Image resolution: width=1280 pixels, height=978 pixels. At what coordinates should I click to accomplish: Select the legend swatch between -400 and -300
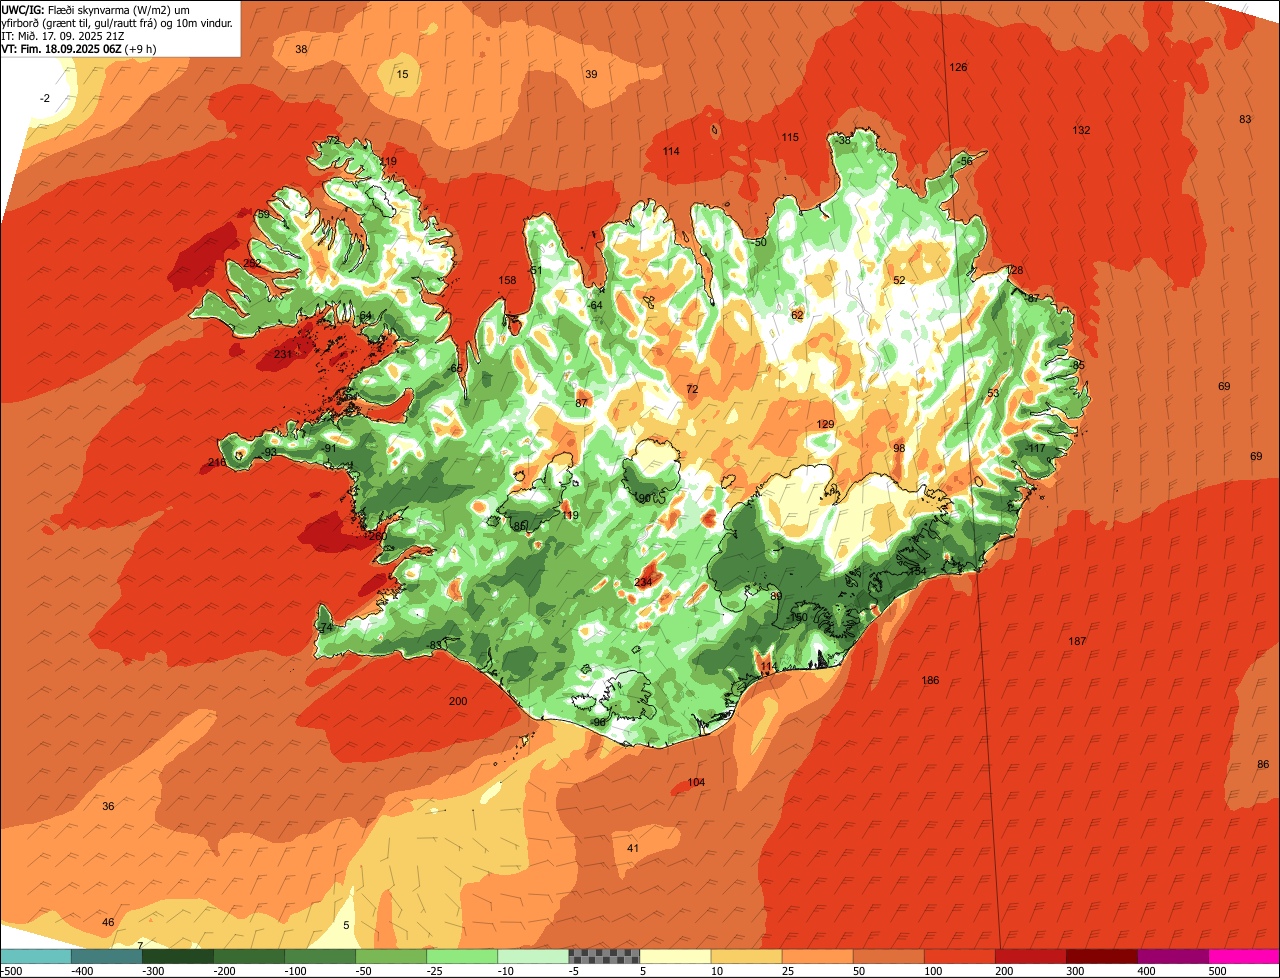pyautogui.click(x=107, y=956)
